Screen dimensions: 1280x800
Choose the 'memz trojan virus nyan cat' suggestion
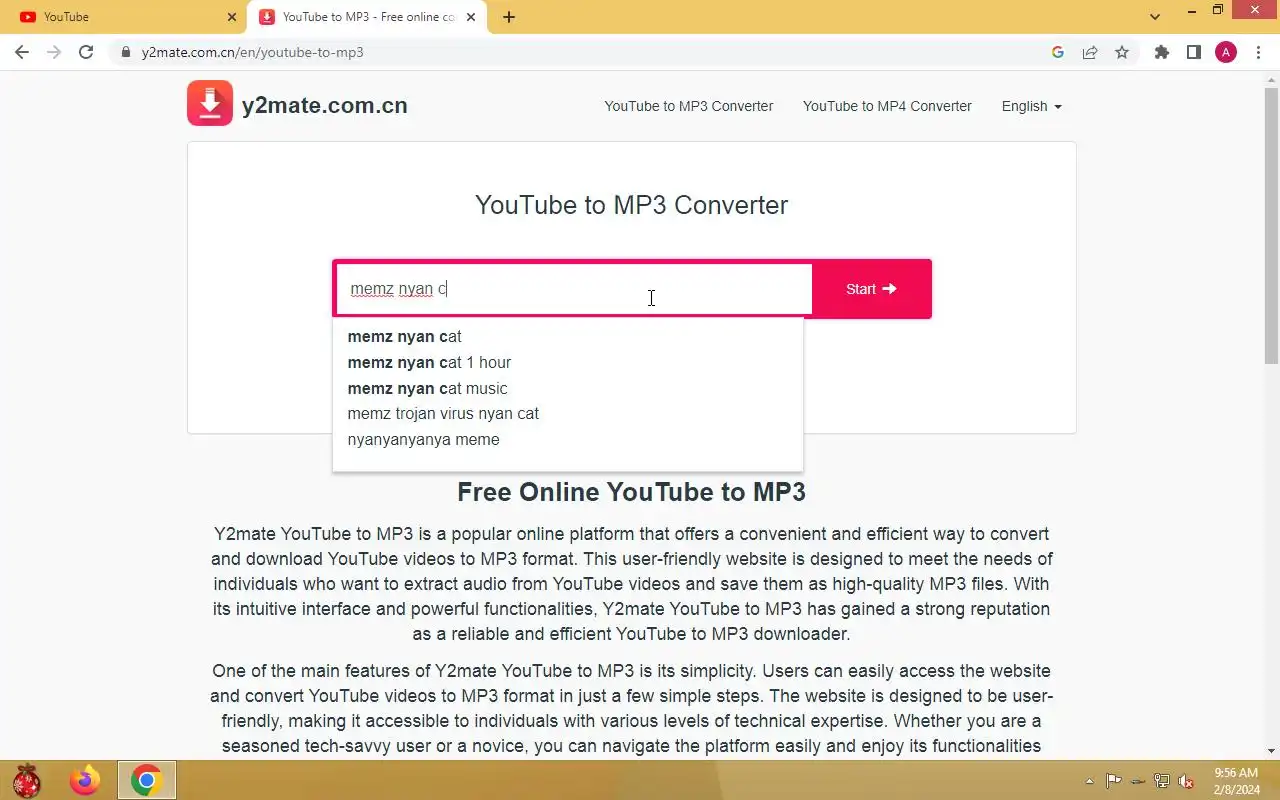coord(567,413)
